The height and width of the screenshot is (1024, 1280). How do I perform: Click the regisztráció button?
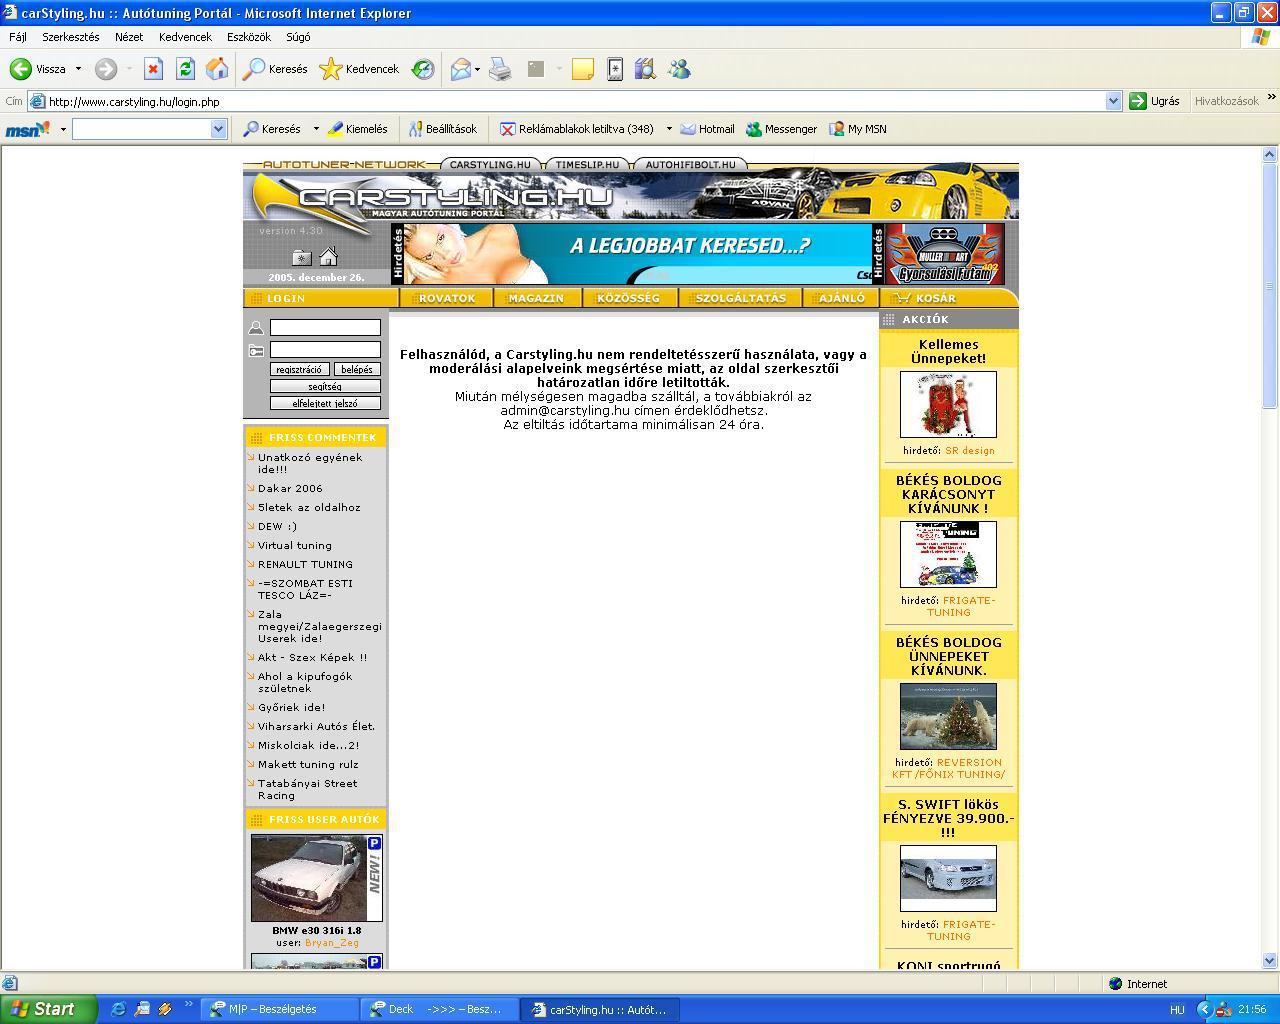[300, 369]
